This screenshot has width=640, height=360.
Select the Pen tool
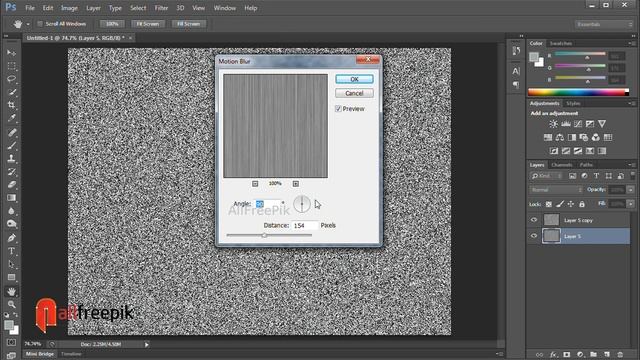coord(11,238)
